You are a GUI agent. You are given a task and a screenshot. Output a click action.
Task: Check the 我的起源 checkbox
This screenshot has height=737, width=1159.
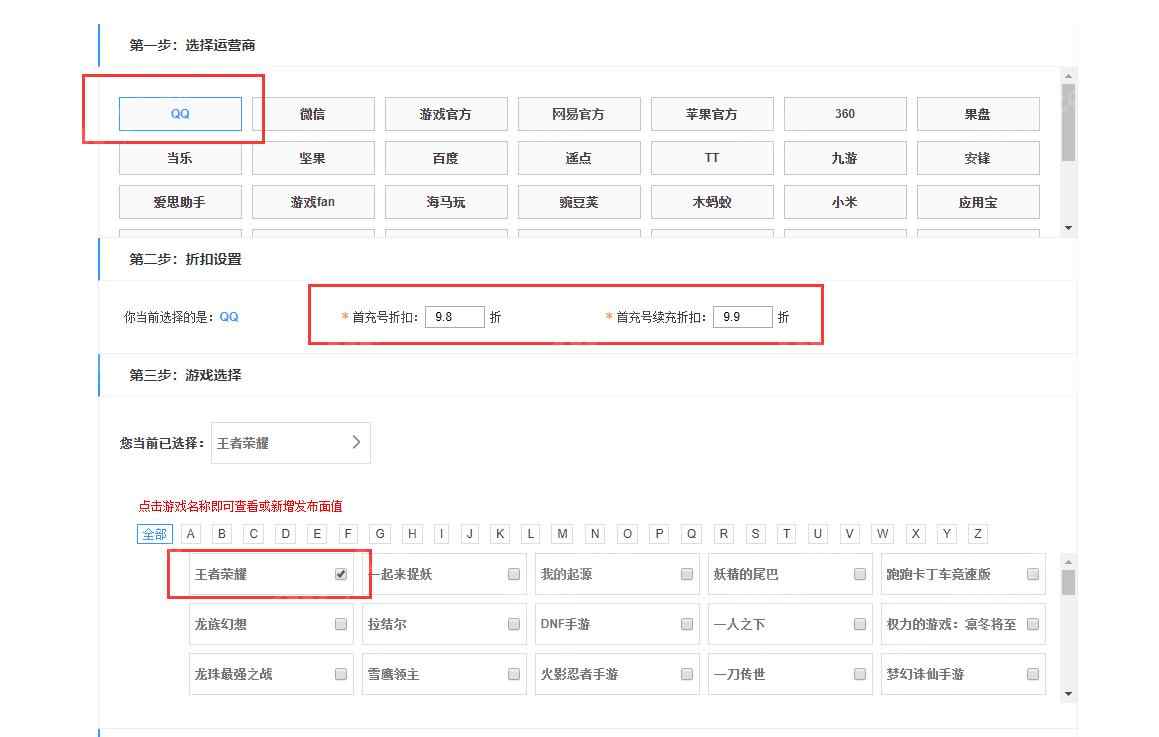click(x=687, y=574)
